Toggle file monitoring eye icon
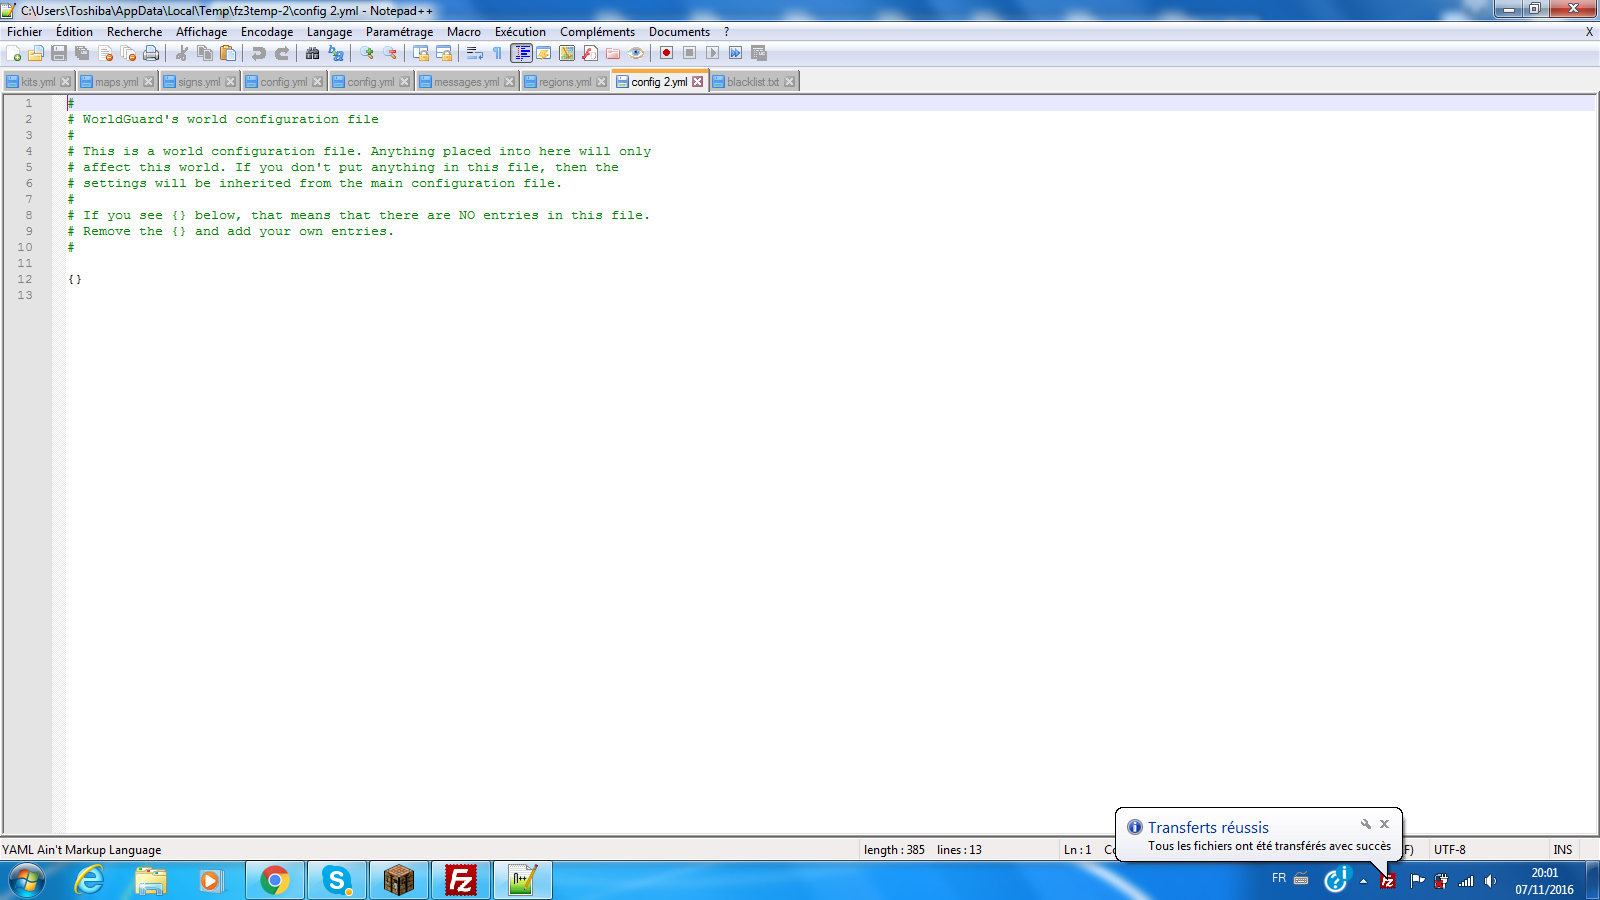1600x900 pixels. click(636, 53)
